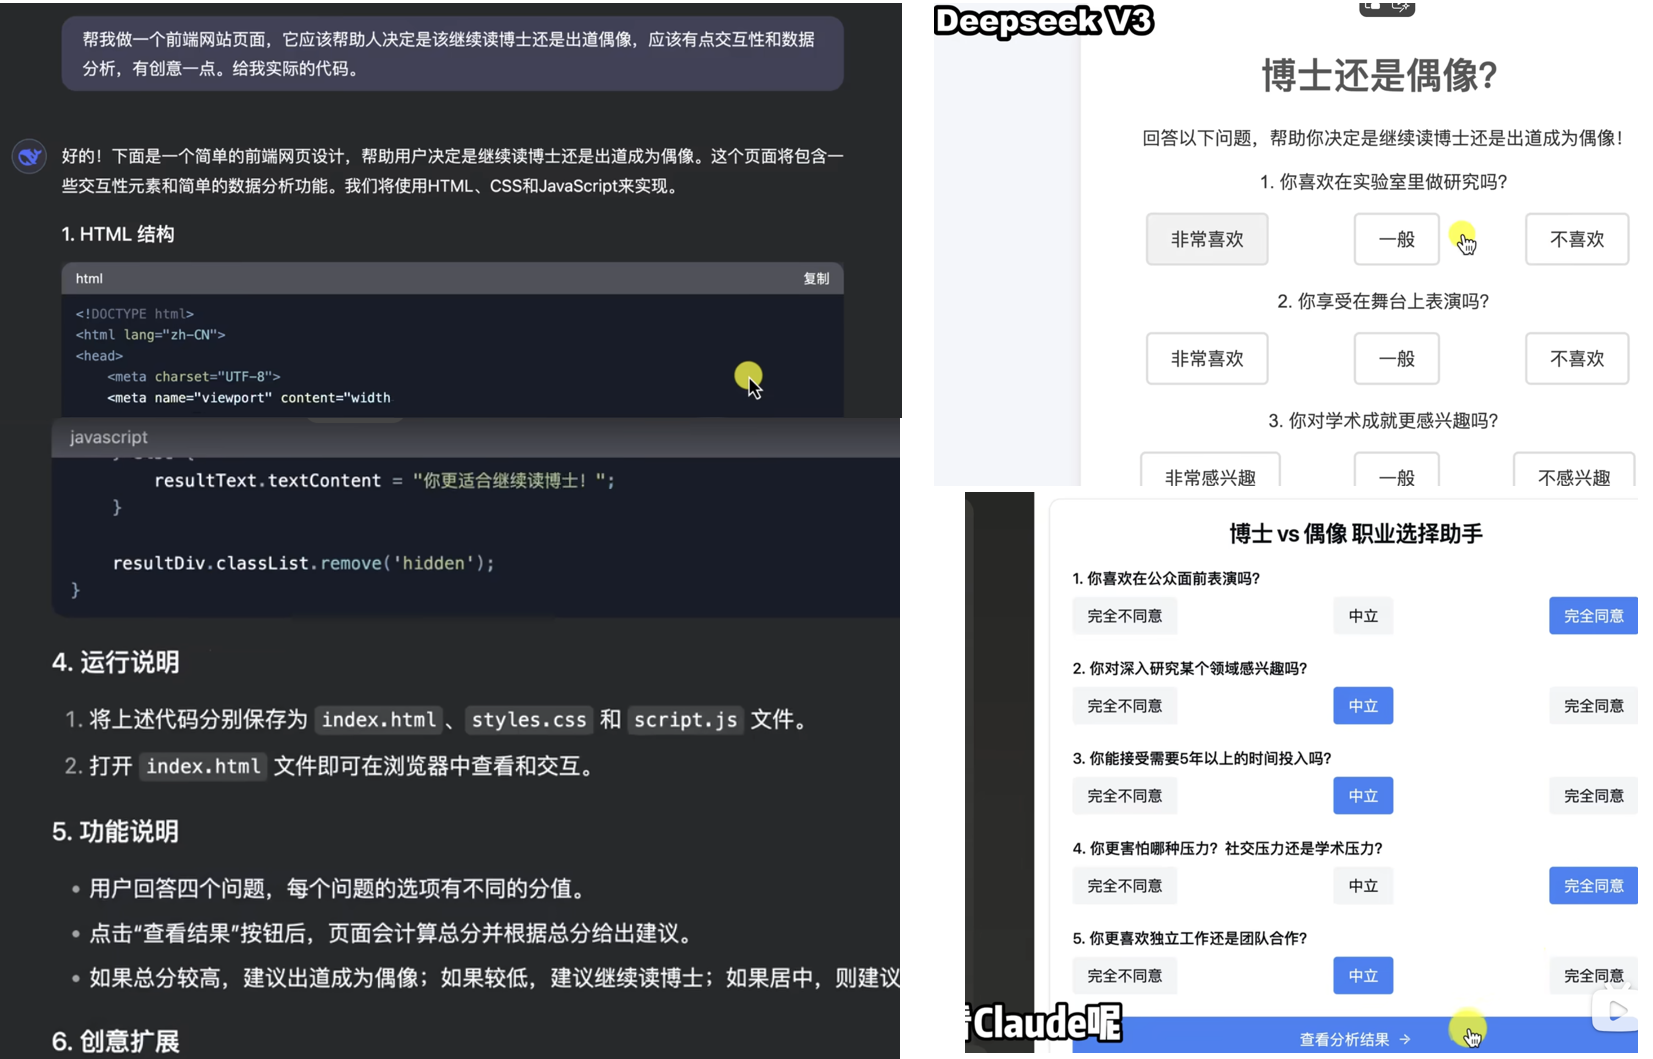
Task: Choose 不感兴趣 for academic achievement question
Action: point(1574,470)
